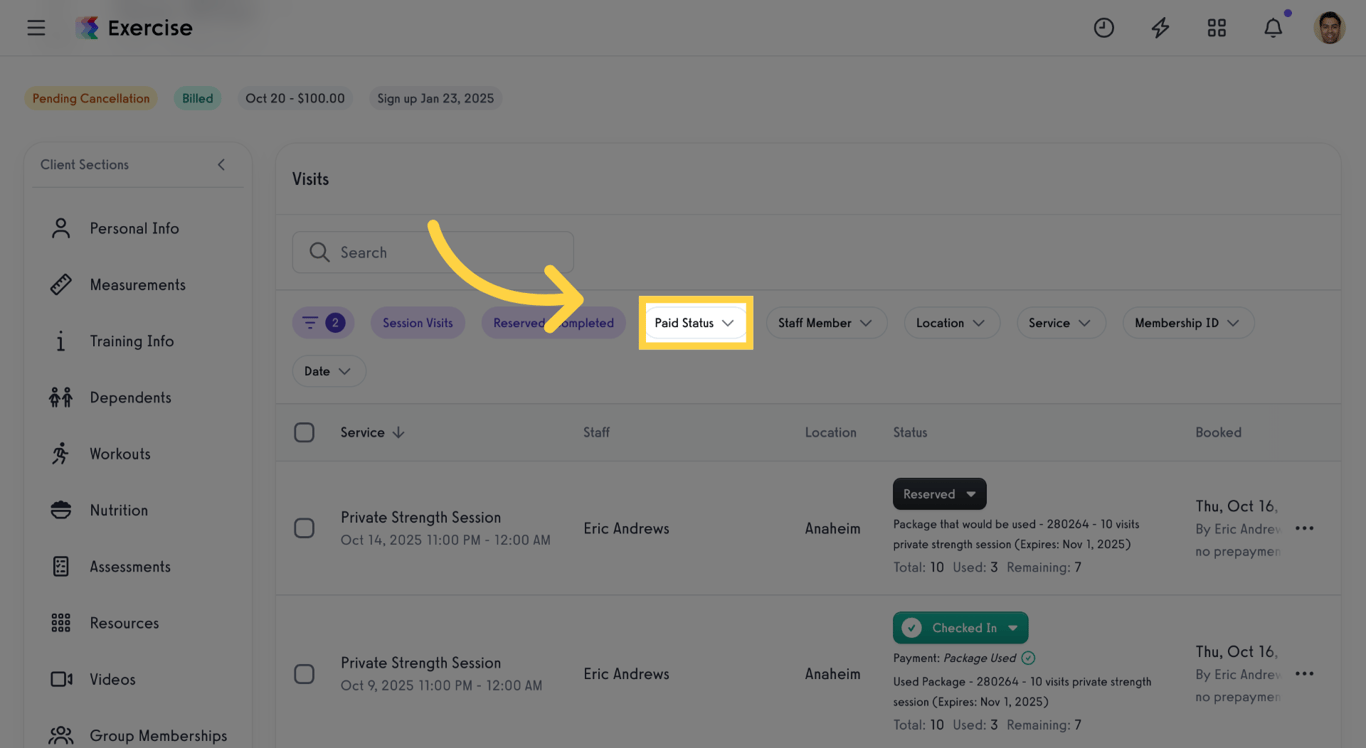The image size is (1366, 748).
Task: Check the select-all checkbox in table header
Action: [x=304, y=432]
